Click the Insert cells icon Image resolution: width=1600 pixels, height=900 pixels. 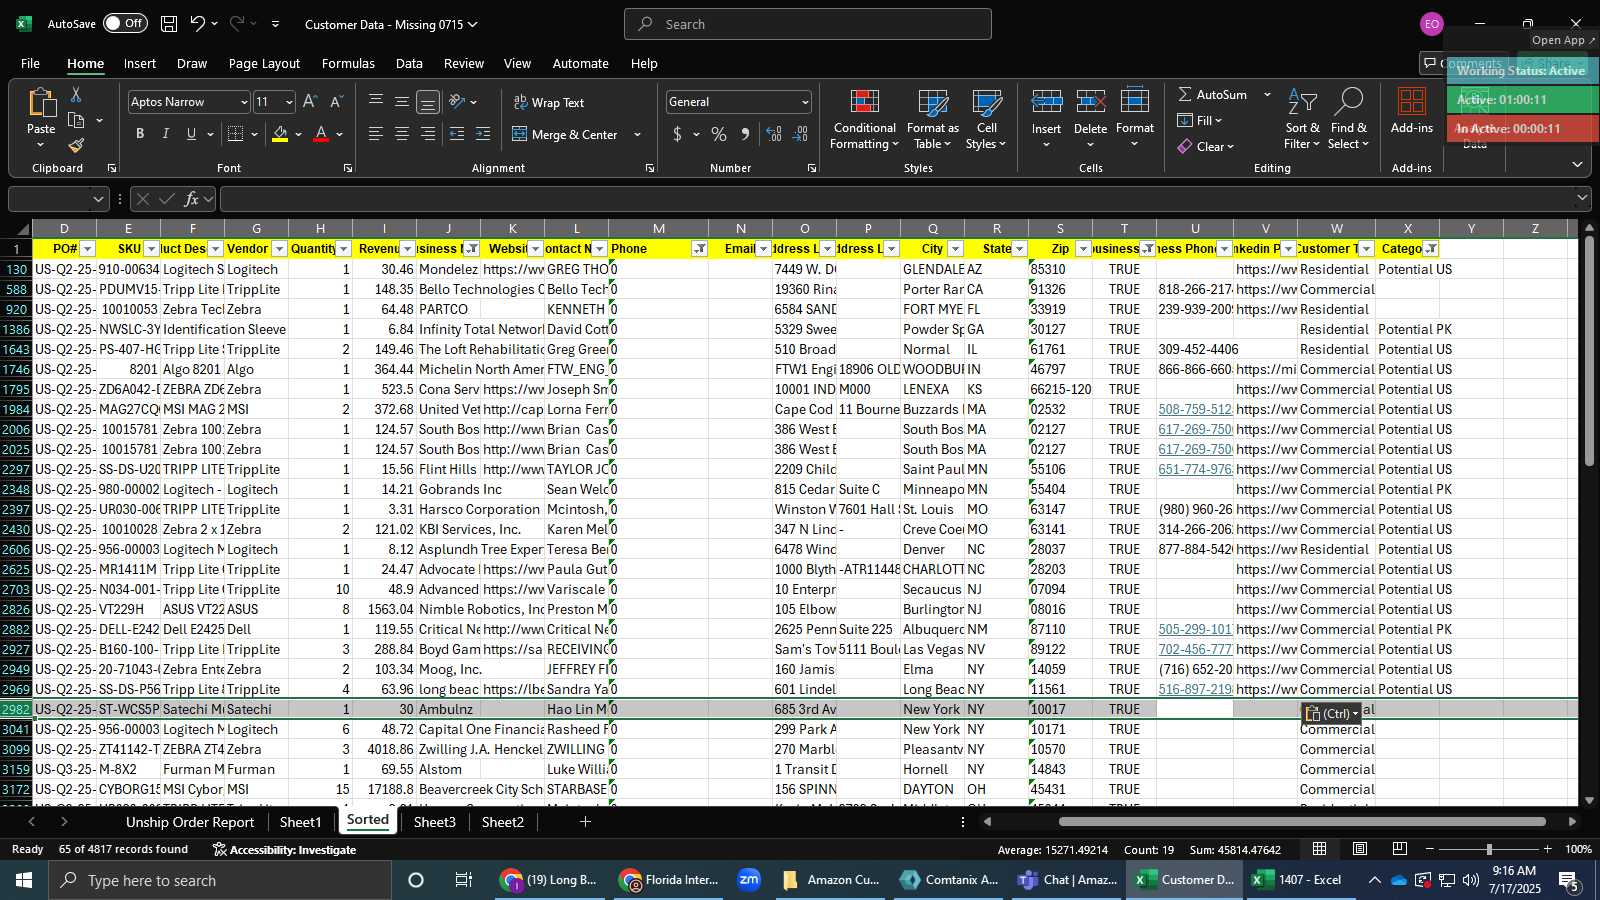(1046, 103)
